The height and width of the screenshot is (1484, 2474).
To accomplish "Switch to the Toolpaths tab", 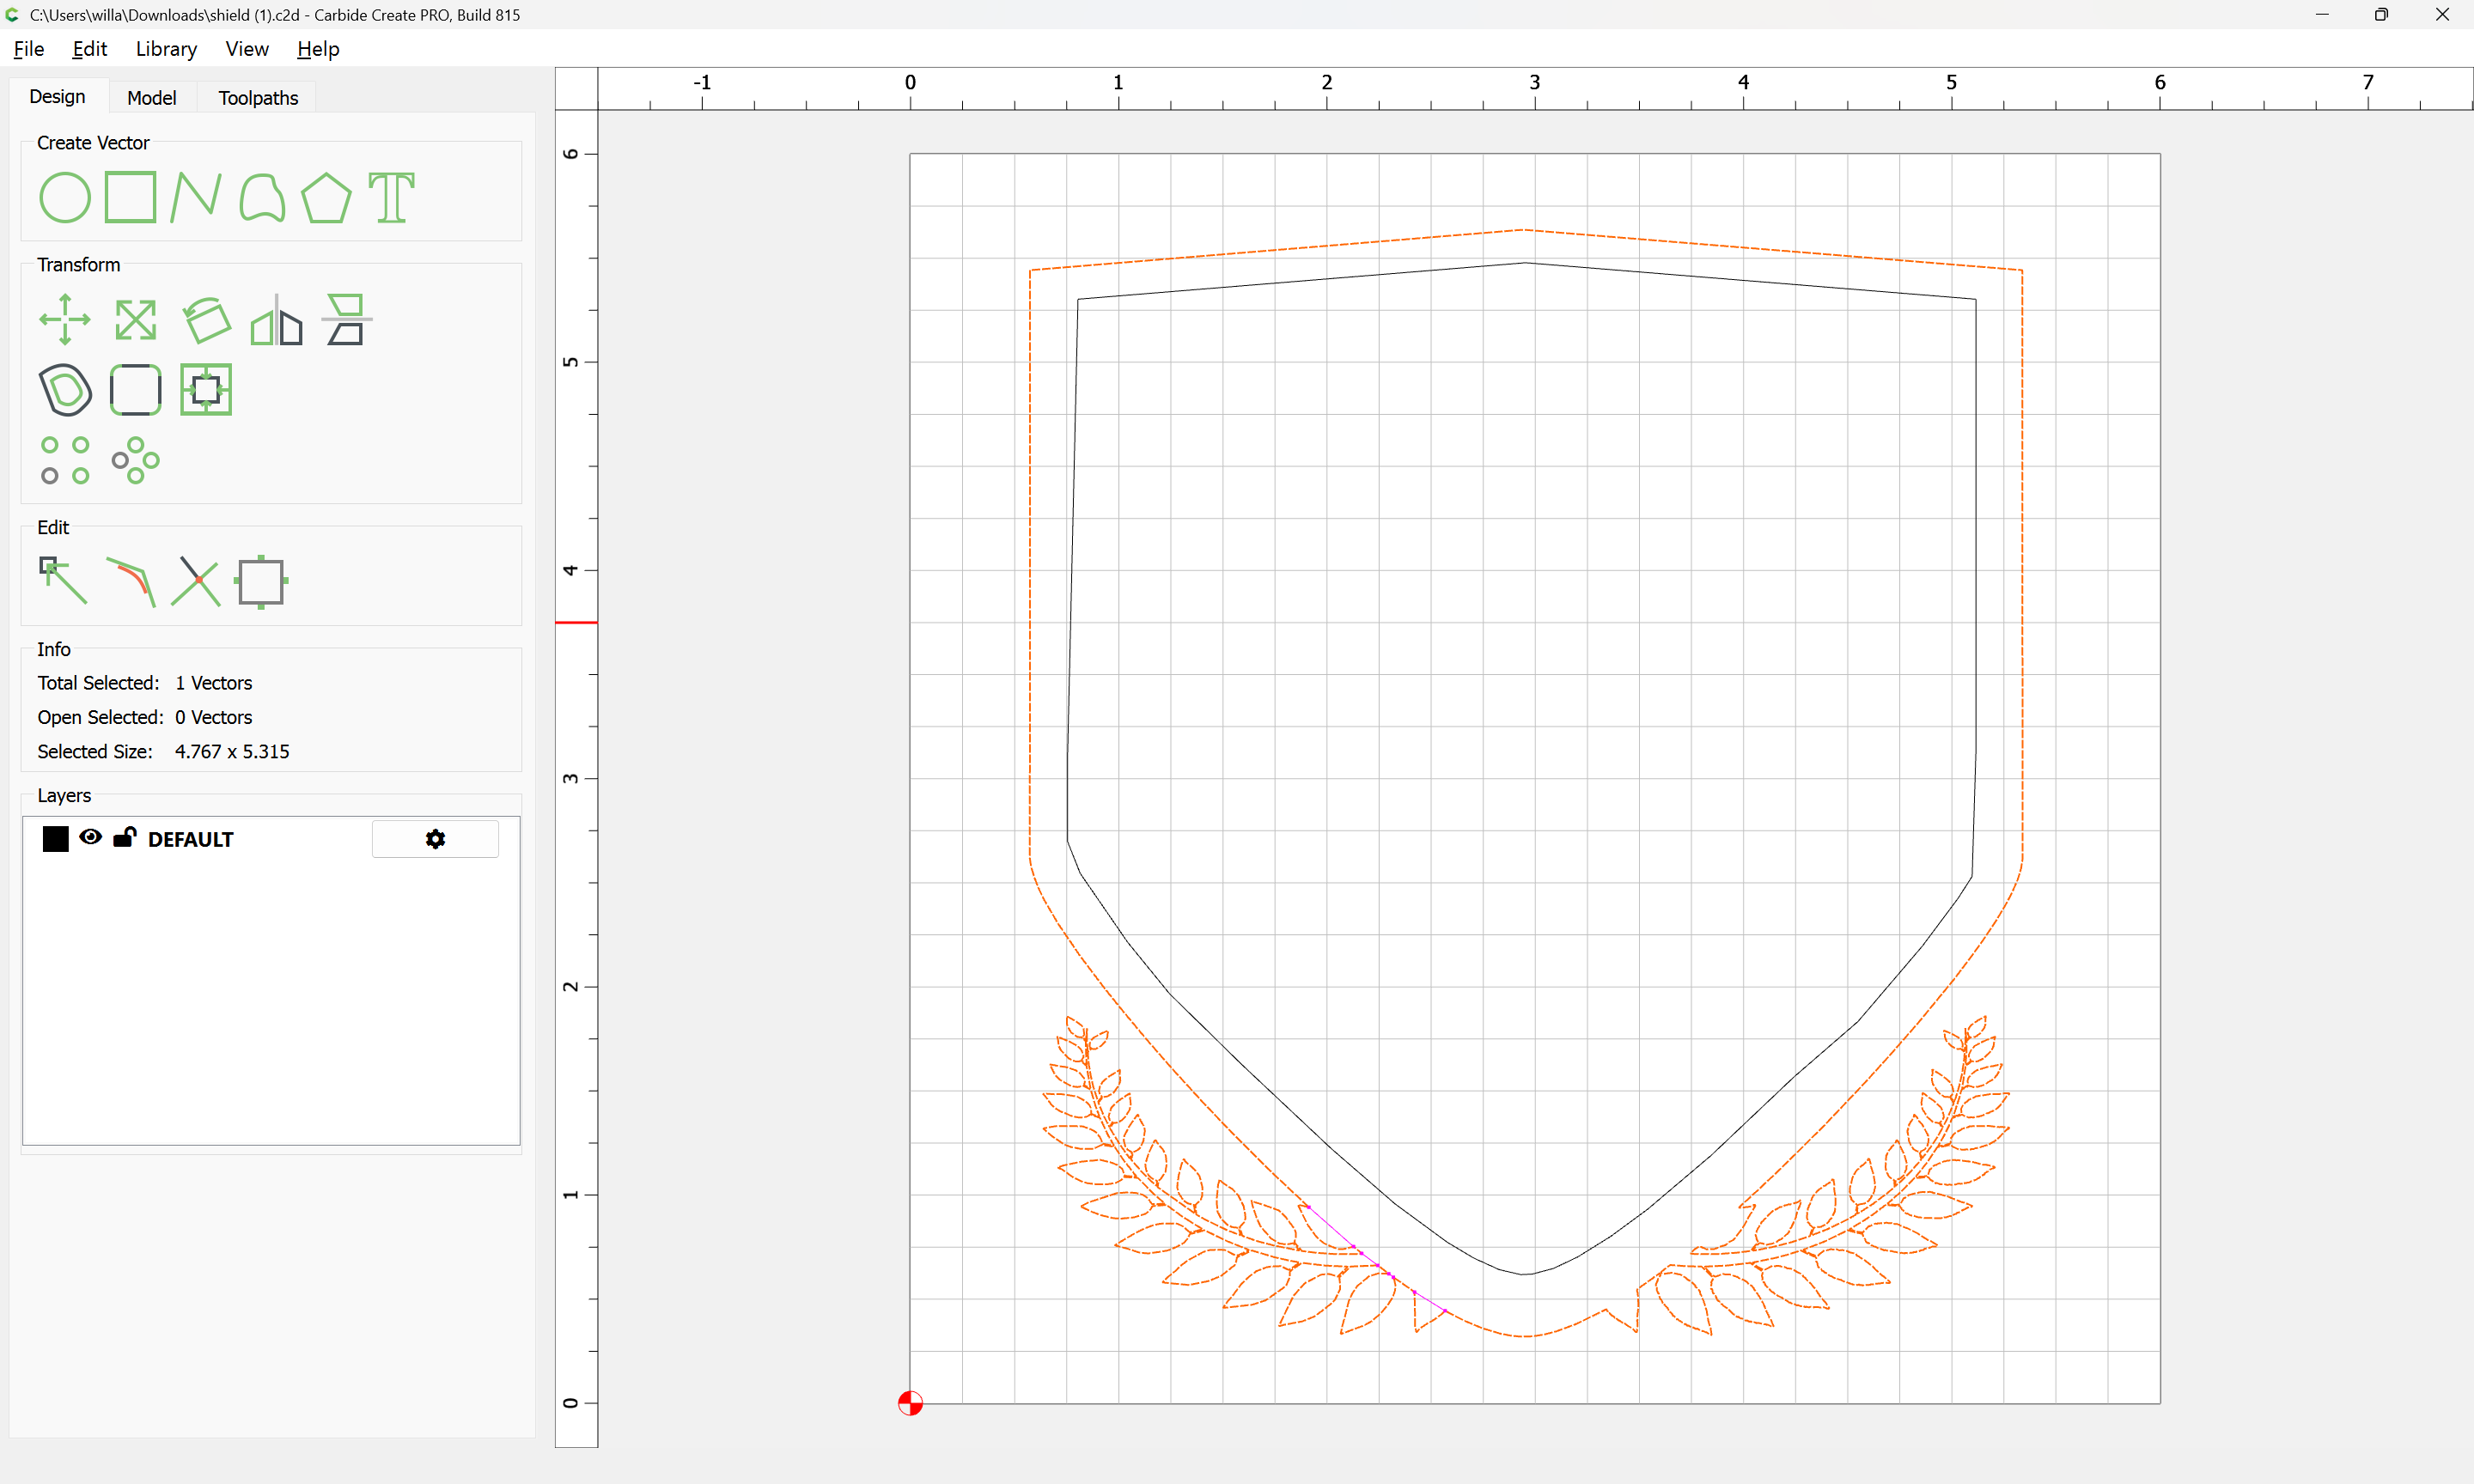I will click(x=258, y=97).
